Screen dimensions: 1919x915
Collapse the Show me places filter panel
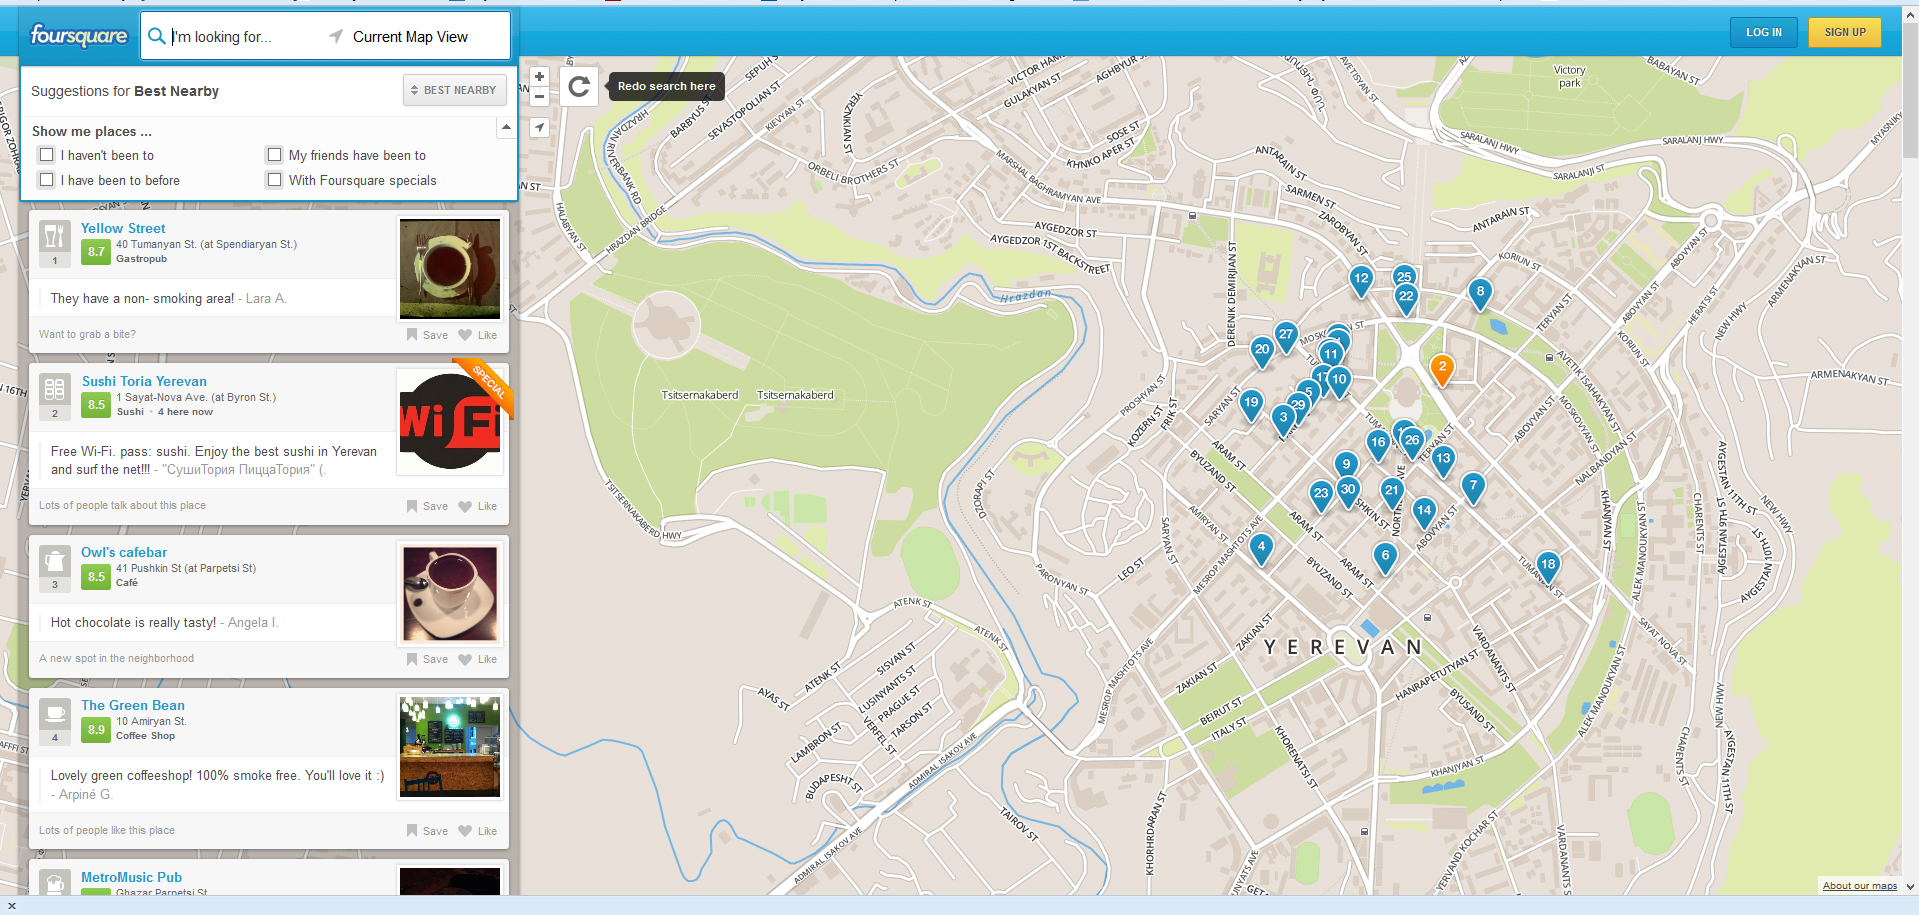click(x=506, y=127)
